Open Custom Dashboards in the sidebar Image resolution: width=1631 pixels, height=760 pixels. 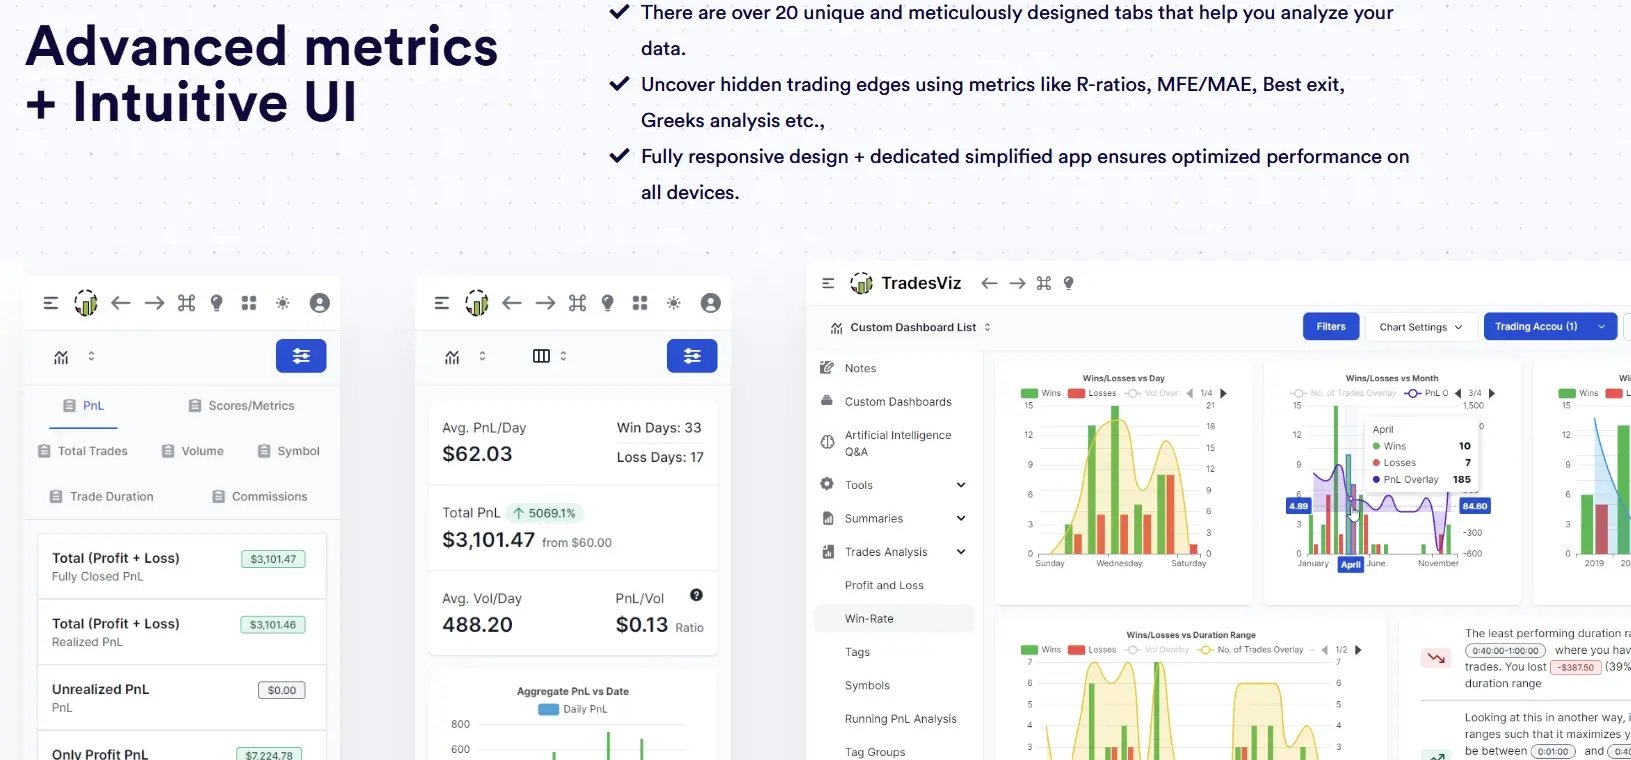pos(886,402)
